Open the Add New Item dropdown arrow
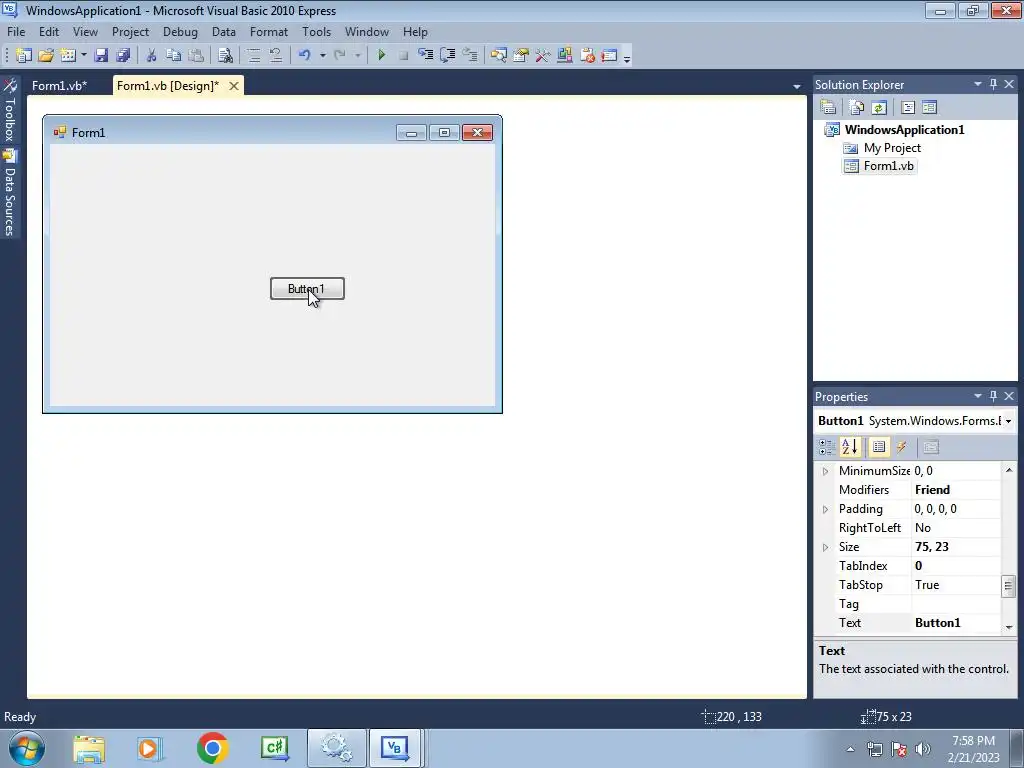1024x768 pixels. tap(84, 56)
